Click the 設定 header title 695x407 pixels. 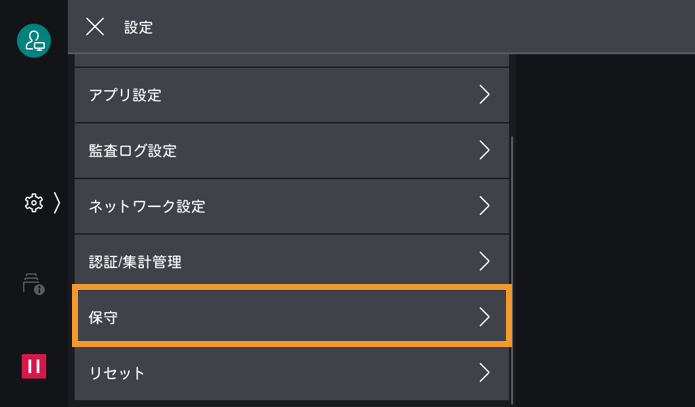click(139, 27)
